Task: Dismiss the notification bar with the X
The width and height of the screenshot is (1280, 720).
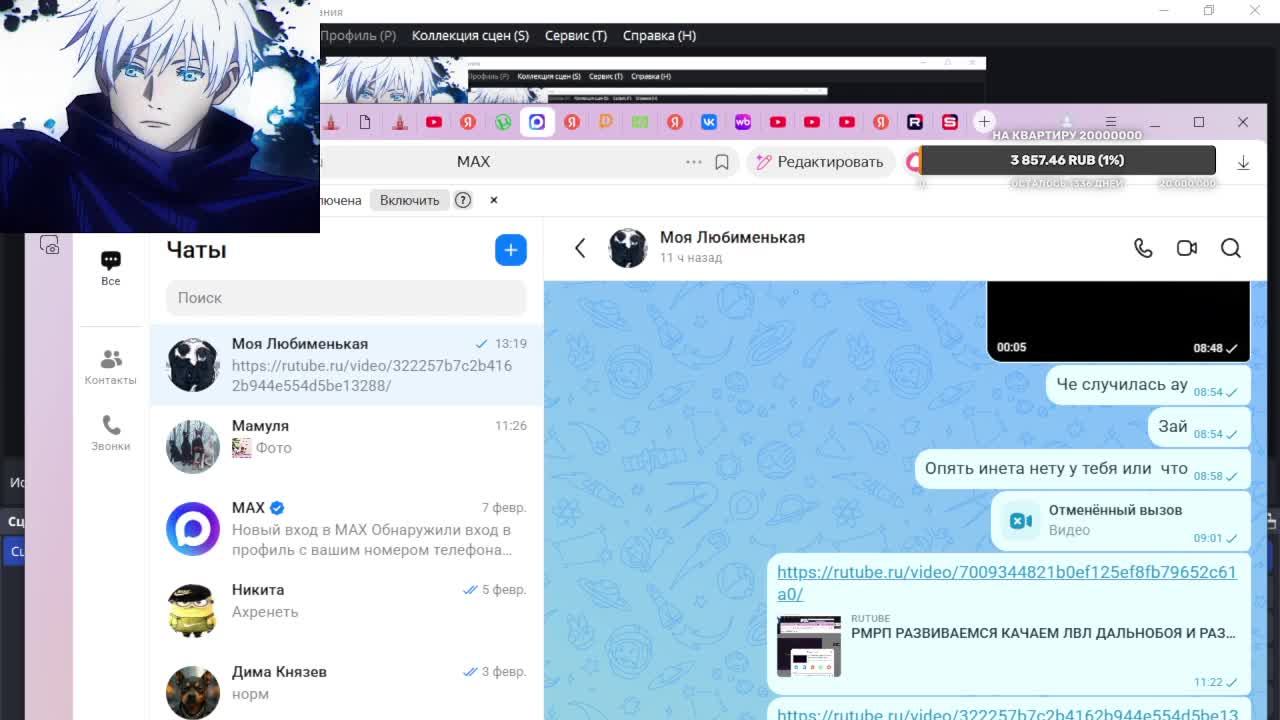Action: click(493, 200)
